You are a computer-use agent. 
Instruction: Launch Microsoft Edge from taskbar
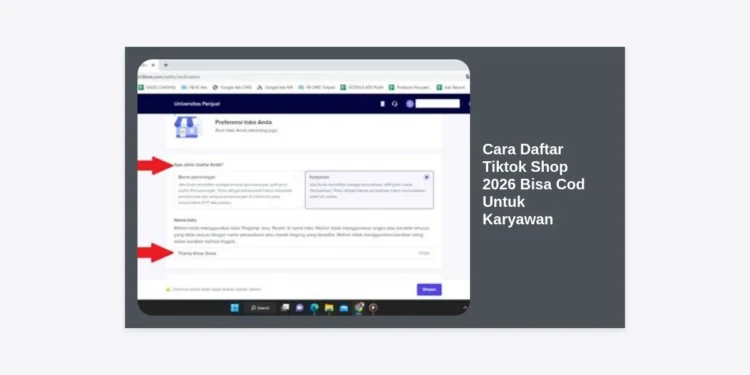314,308
